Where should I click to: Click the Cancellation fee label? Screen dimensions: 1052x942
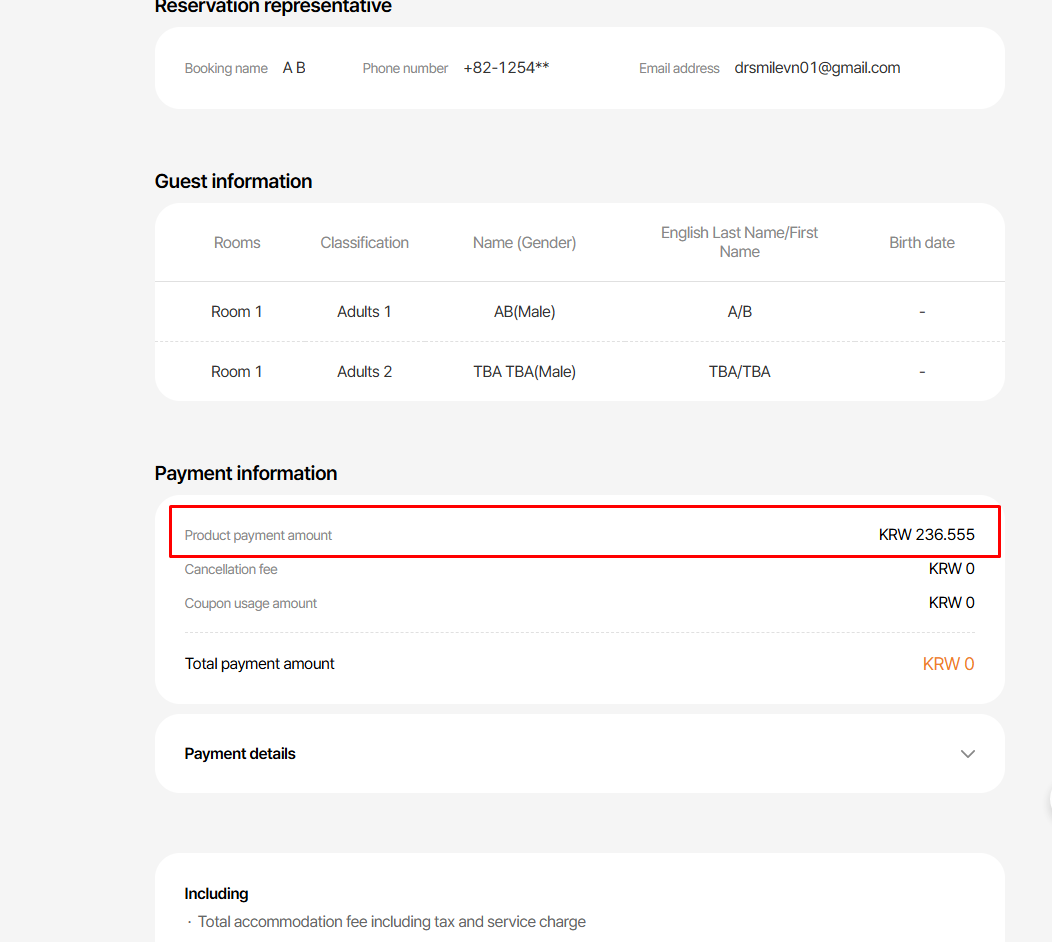coord(231,569)
